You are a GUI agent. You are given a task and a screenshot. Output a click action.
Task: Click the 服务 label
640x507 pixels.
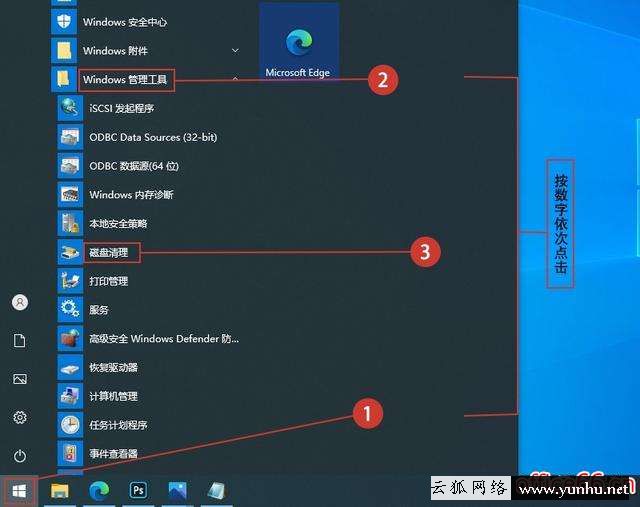[99, 310]
